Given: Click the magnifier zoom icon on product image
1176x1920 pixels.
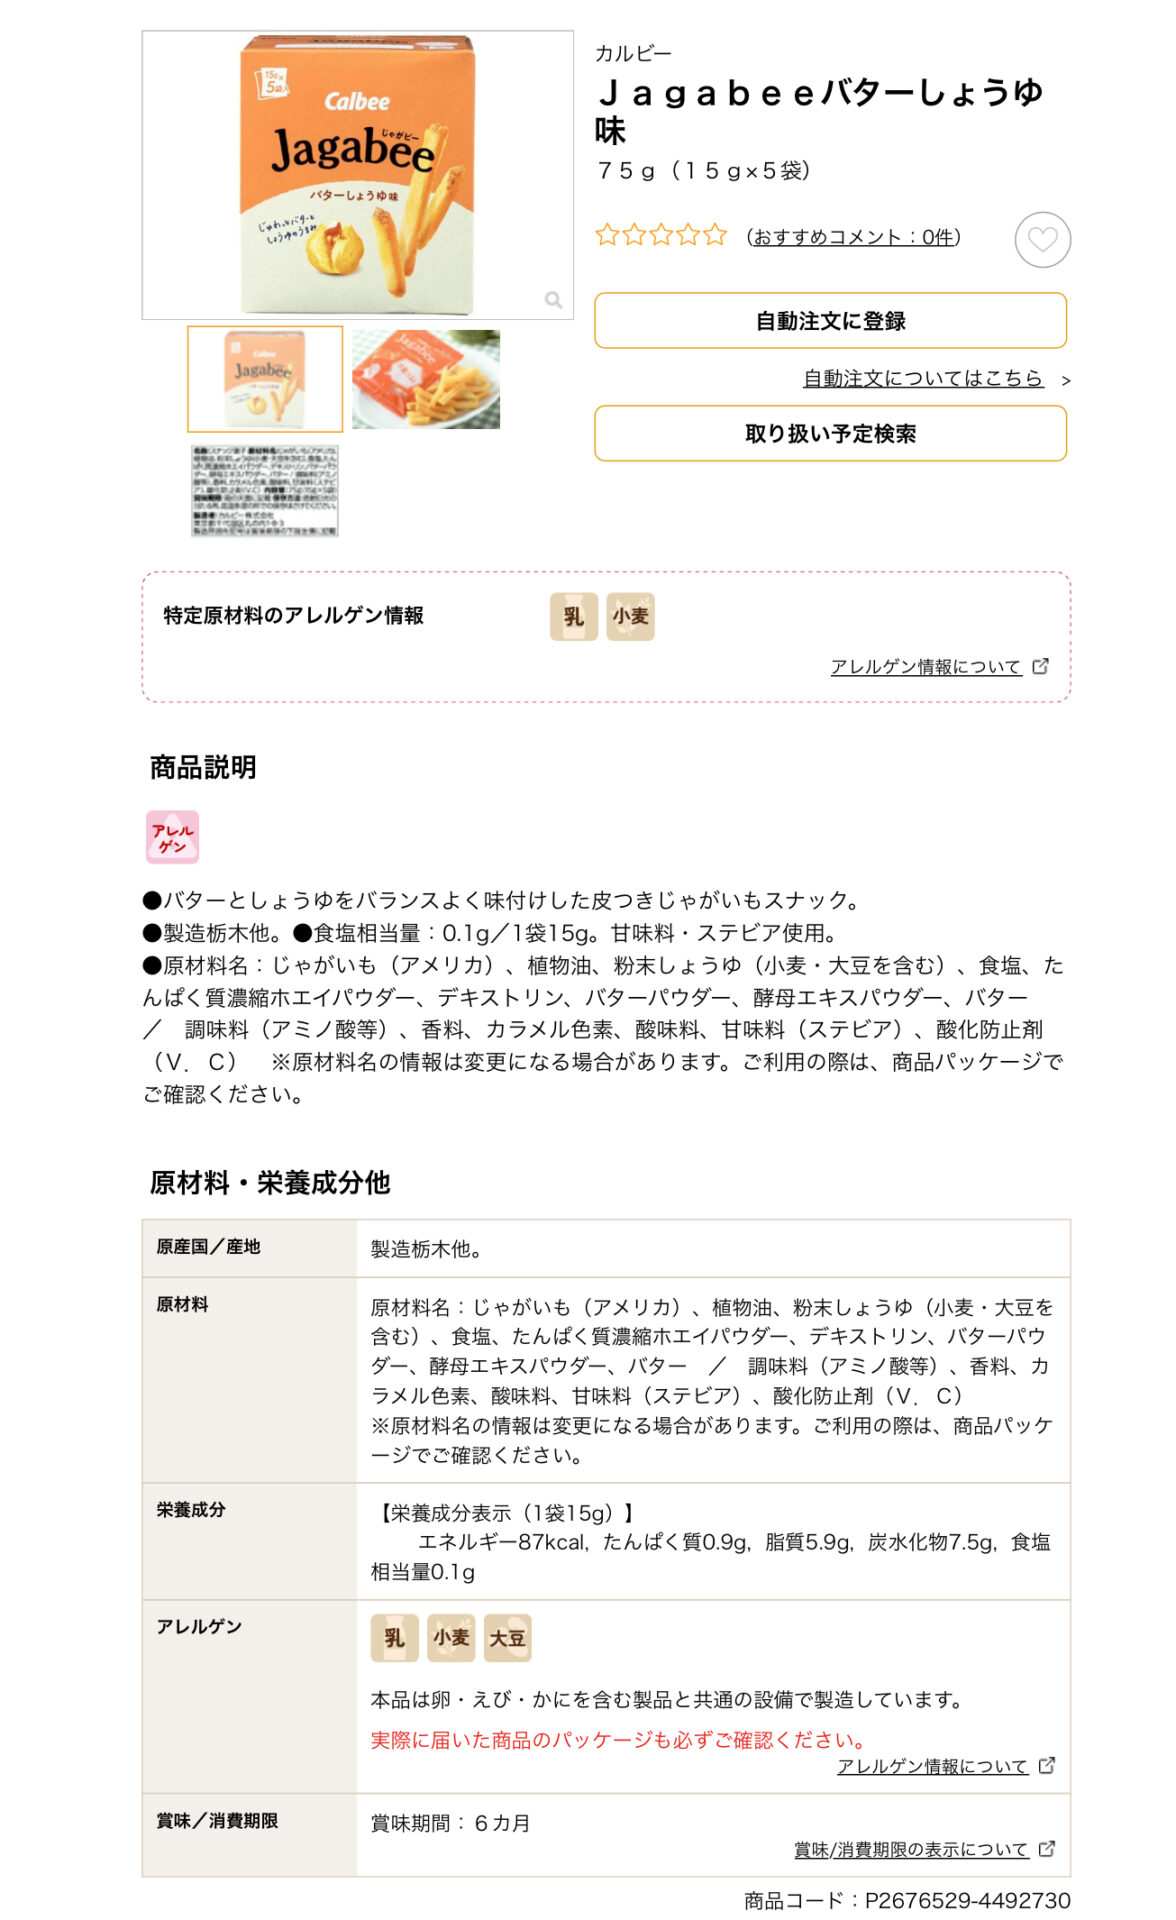Looking at the screenshot, I should [x=553, y=300].
